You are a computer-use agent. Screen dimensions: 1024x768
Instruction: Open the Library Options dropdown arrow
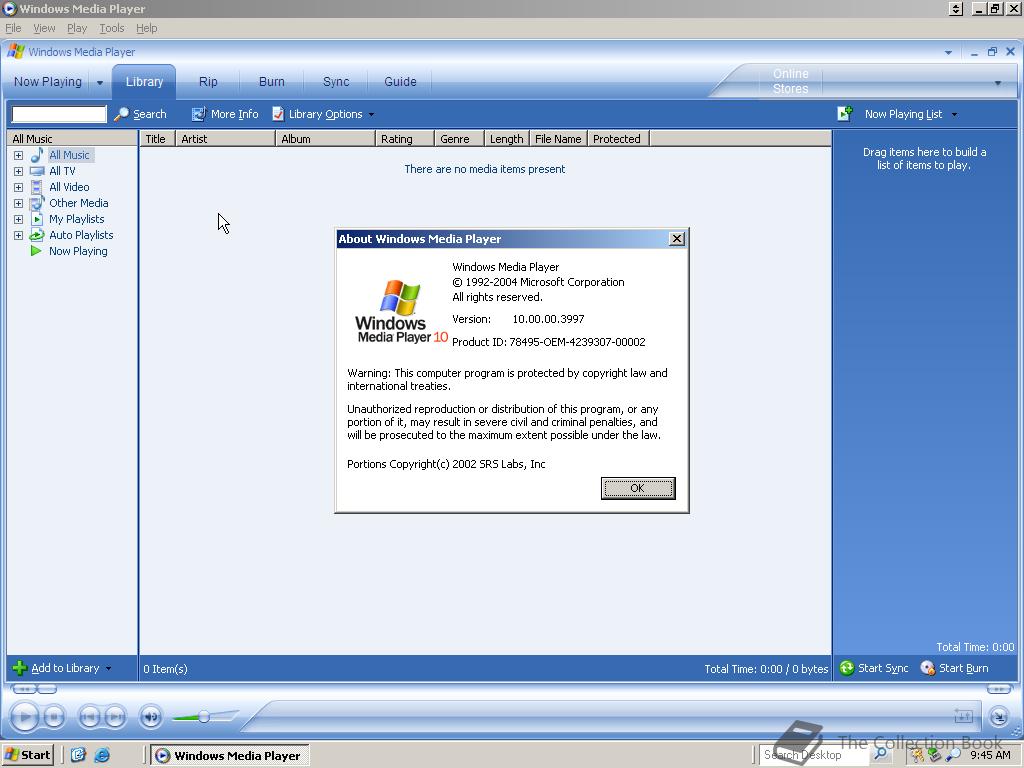371,114
